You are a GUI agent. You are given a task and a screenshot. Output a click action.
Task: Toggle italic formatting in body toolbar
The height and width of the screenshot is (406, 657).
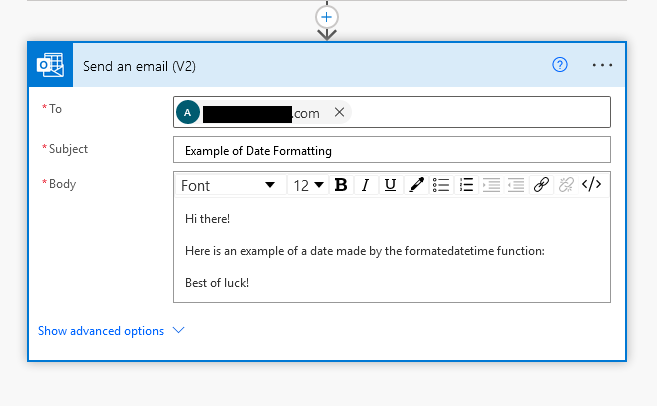tap(365, 185)
